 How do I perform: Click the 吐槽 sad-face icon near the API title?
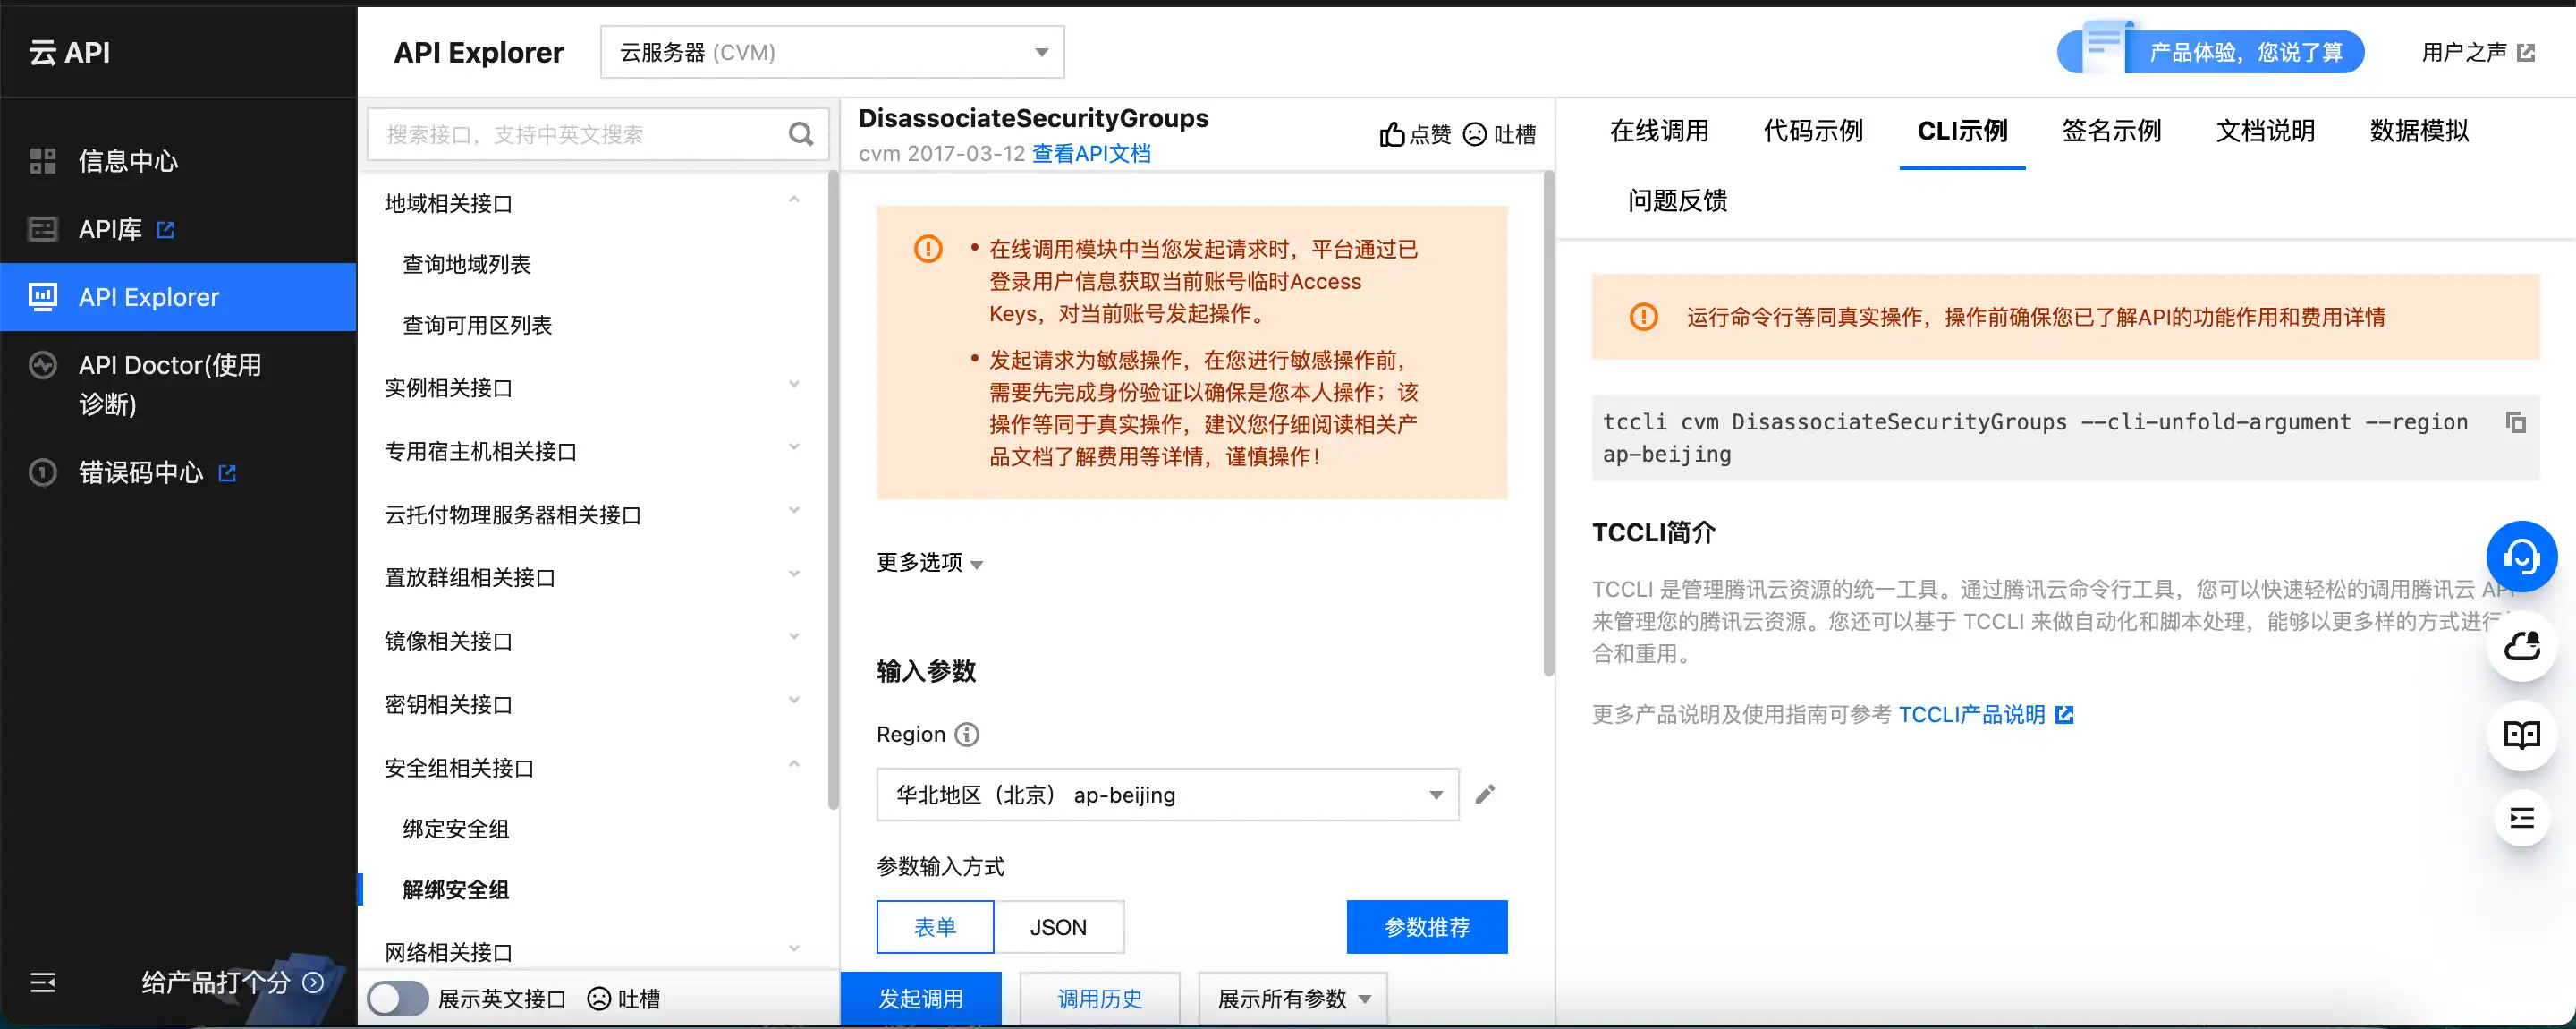tap(1475, 134)
